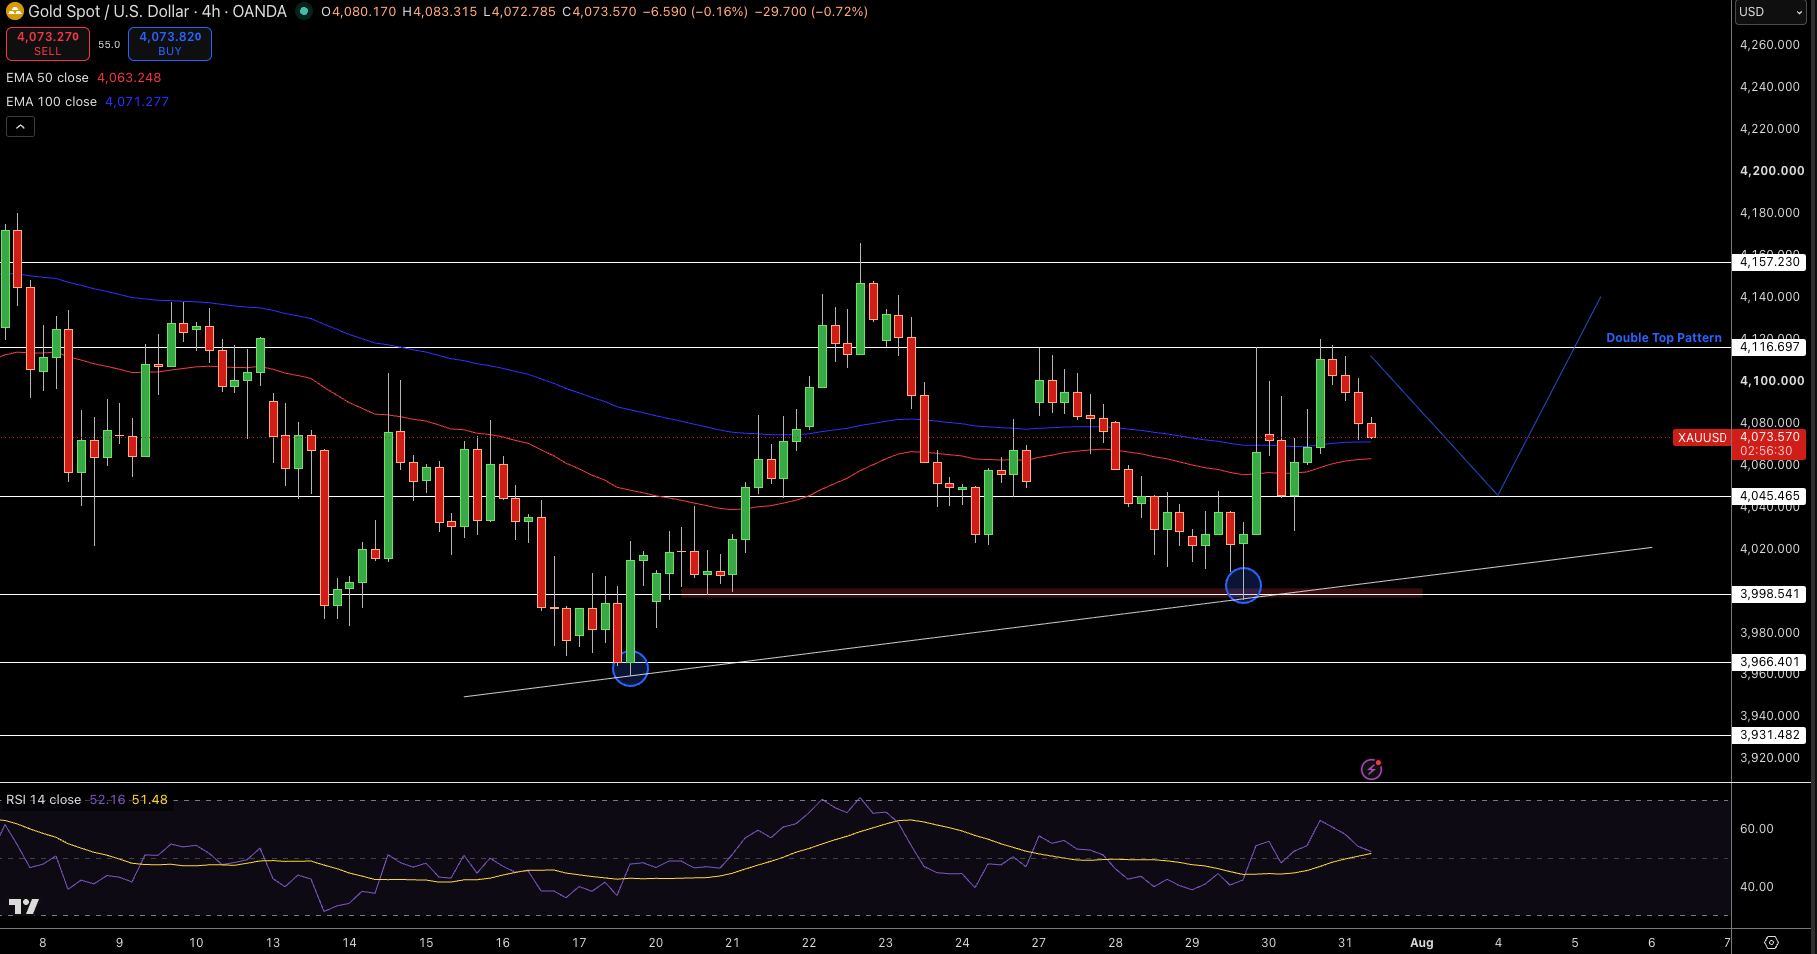This screenshot has width=1817, height=954.
Task: Select the 4,045.465 price level label
Action: point(1769,496)
